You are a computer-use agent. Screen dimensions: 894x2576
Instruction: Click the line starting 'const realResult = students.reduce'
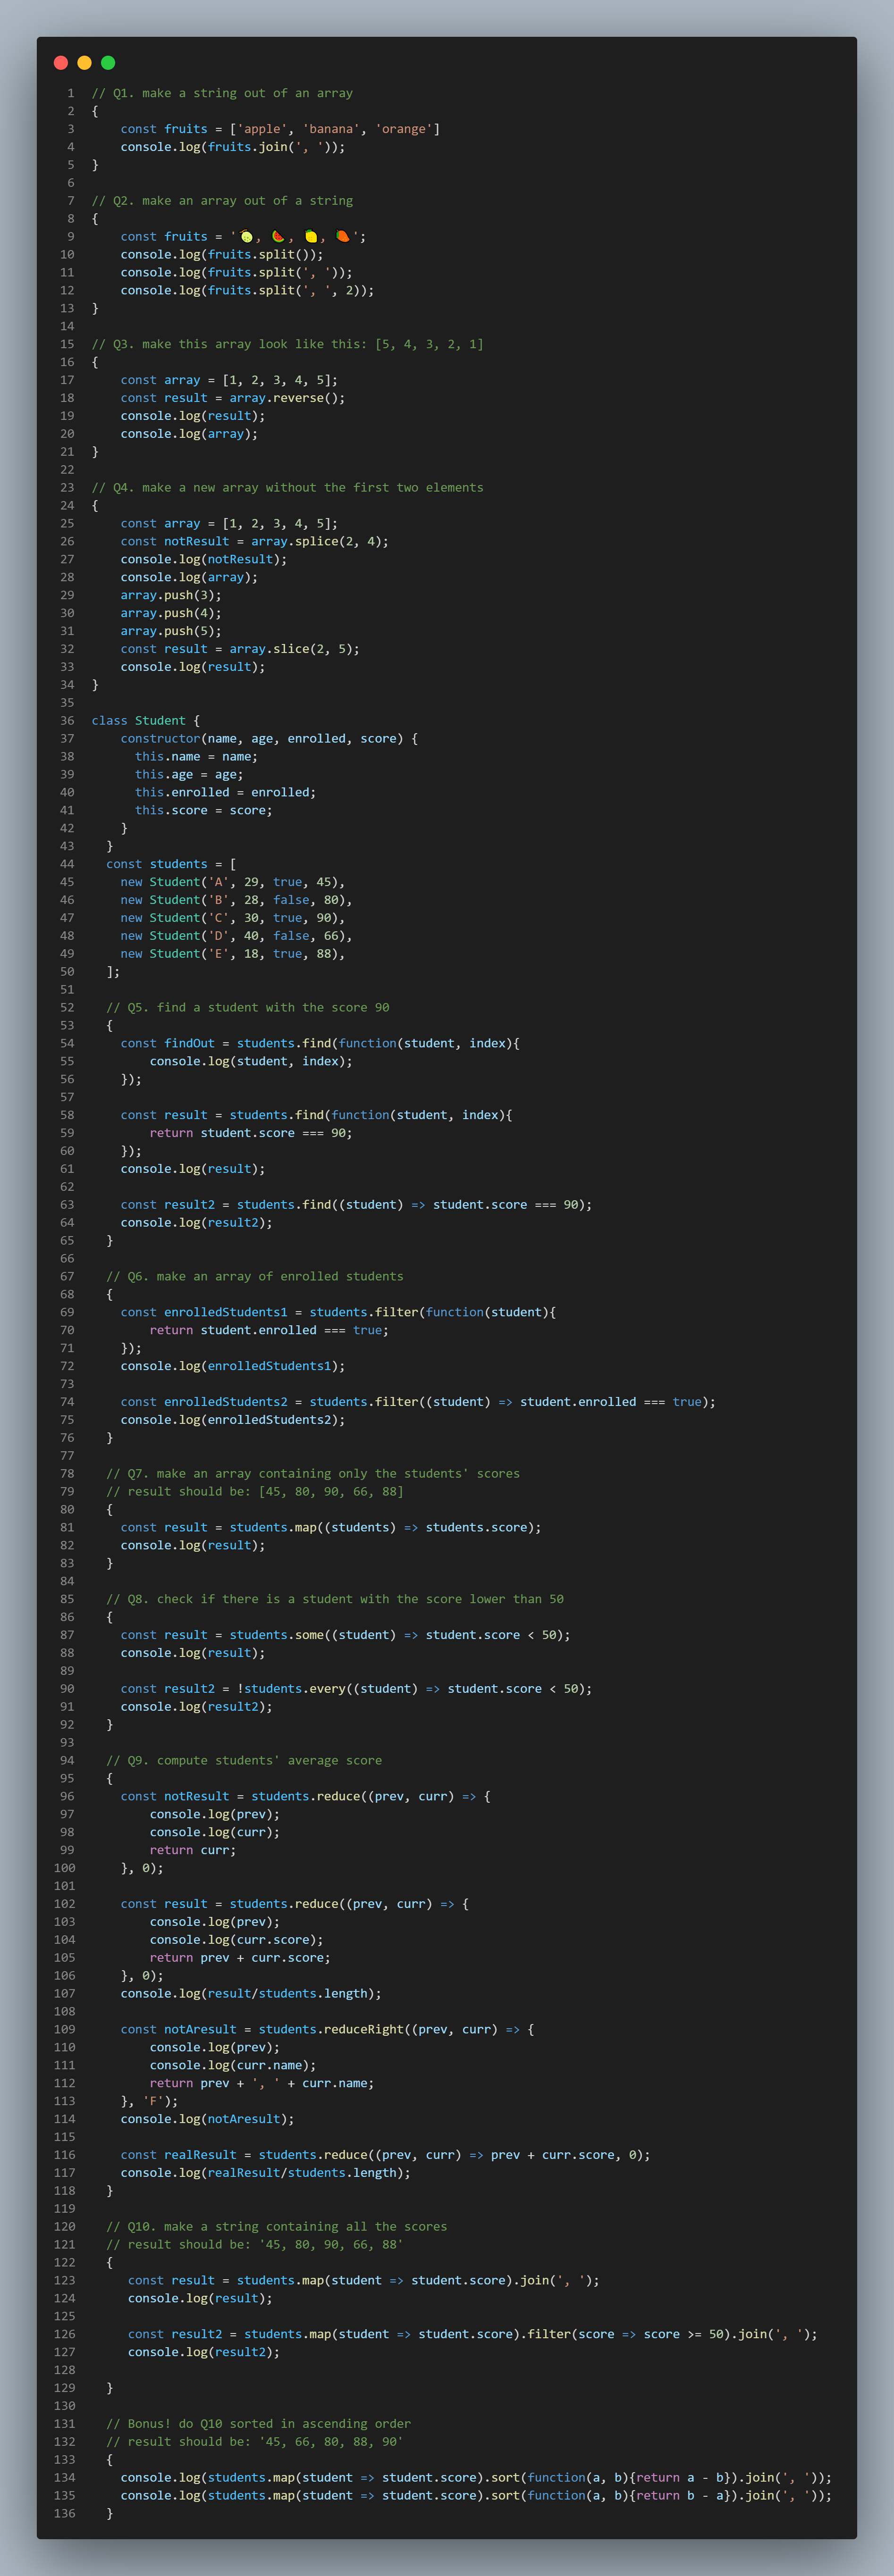pyautogui.click(x=385, y=2156)
